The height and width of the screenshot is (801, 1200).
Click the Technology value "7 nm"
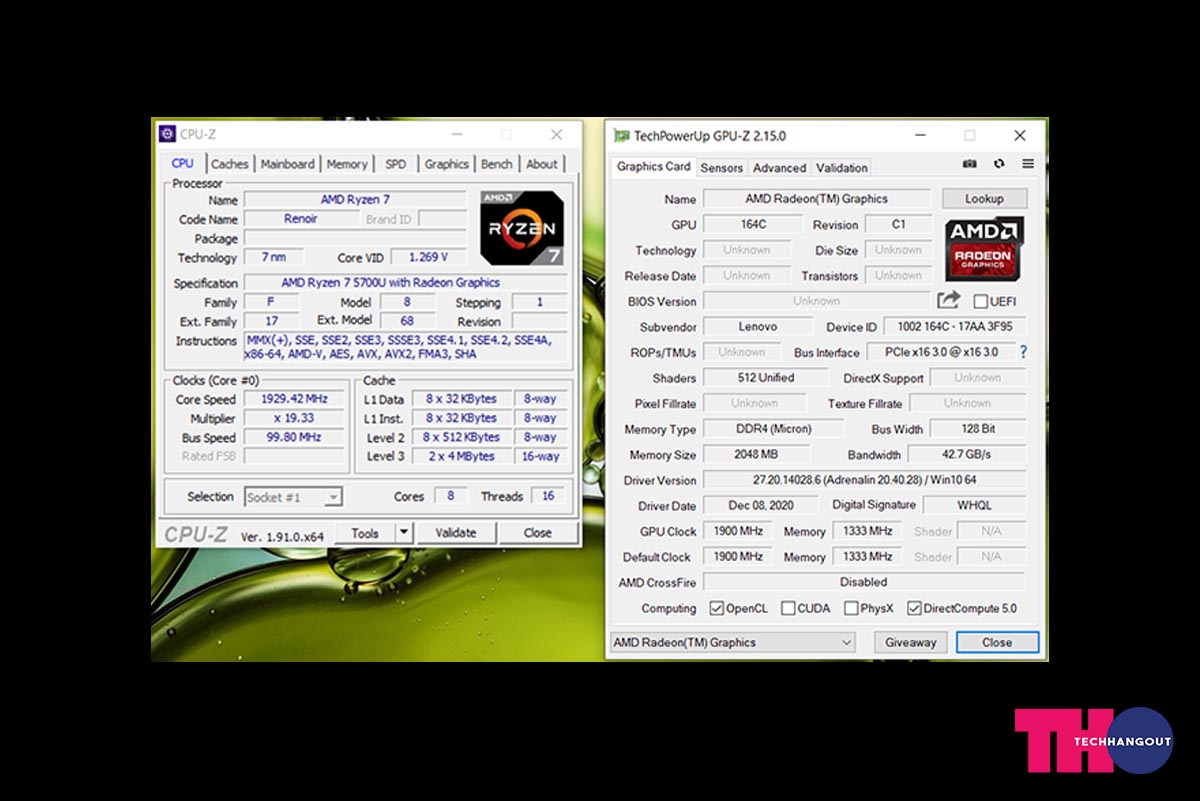click(x=274, y=257)
